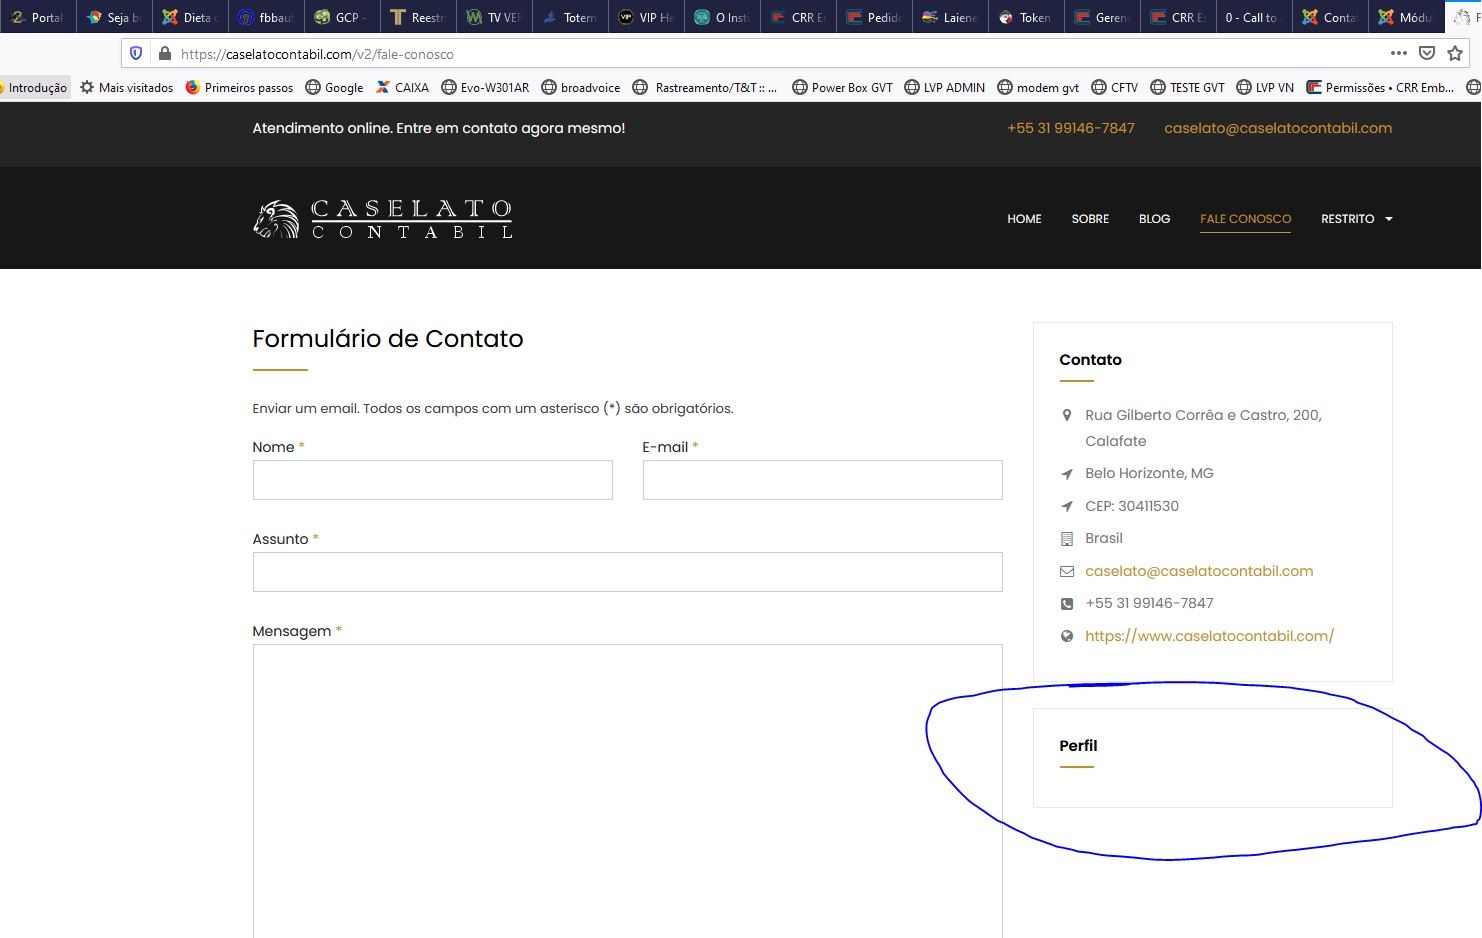Click the Mais visitados gear bookmark
Viewport: 1482px width, 938px height.
(x=126, y=88)
